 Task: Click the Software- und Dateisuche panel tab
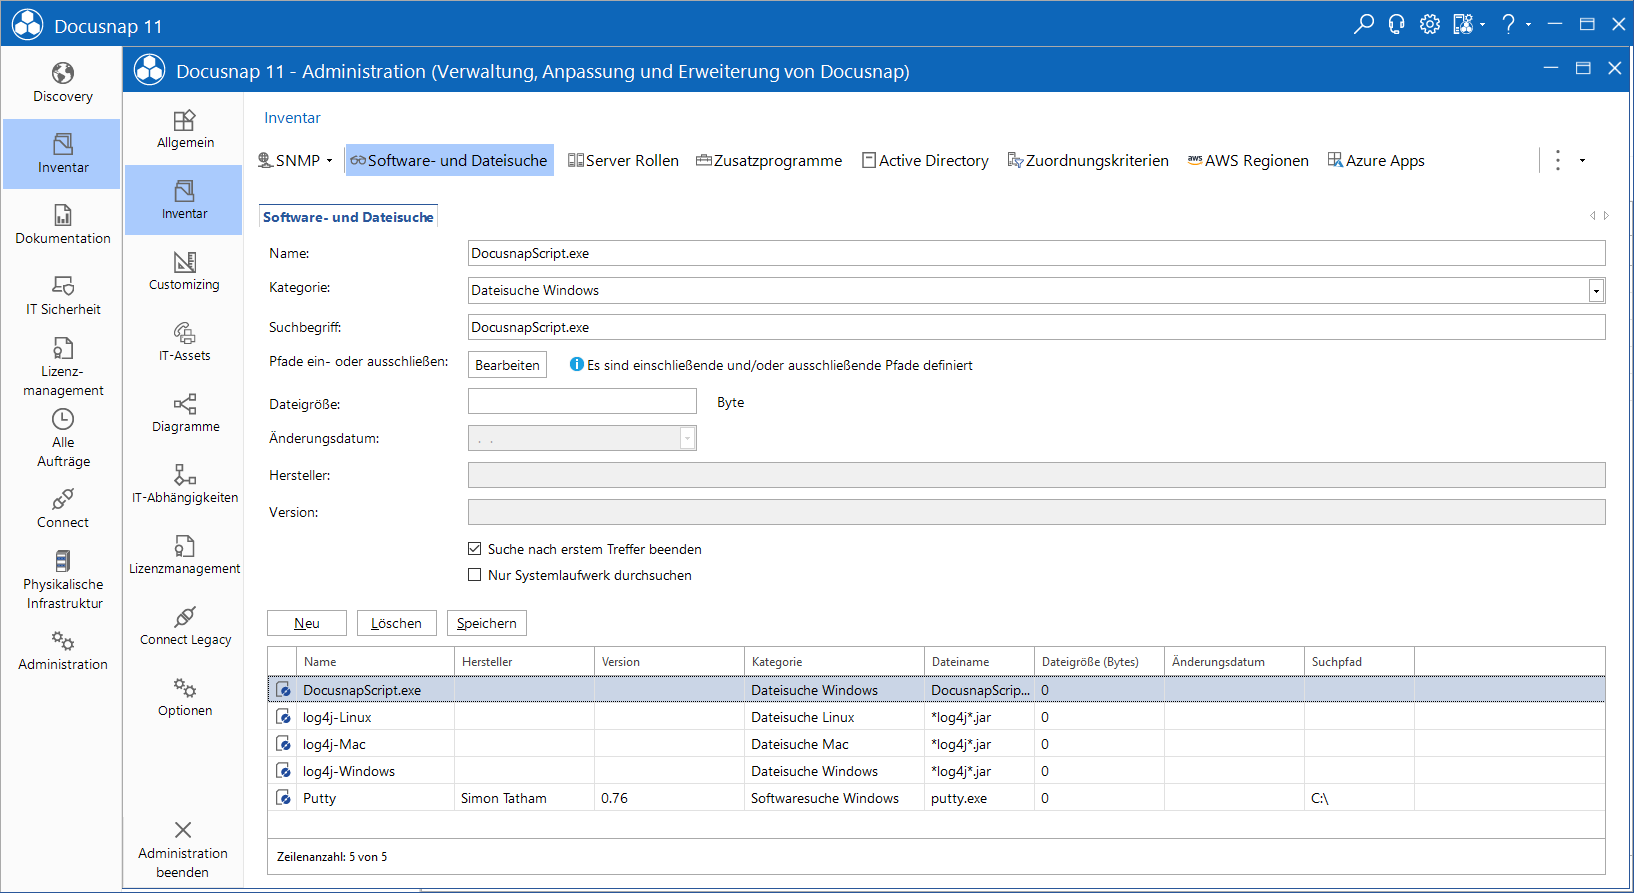(348, 217)
